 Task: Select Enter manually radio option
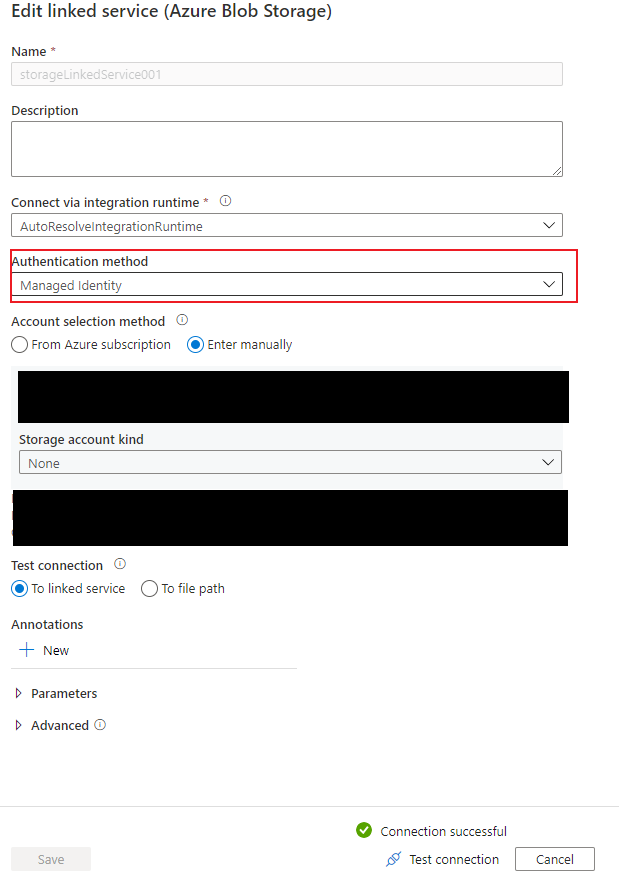tap(195, 344)
